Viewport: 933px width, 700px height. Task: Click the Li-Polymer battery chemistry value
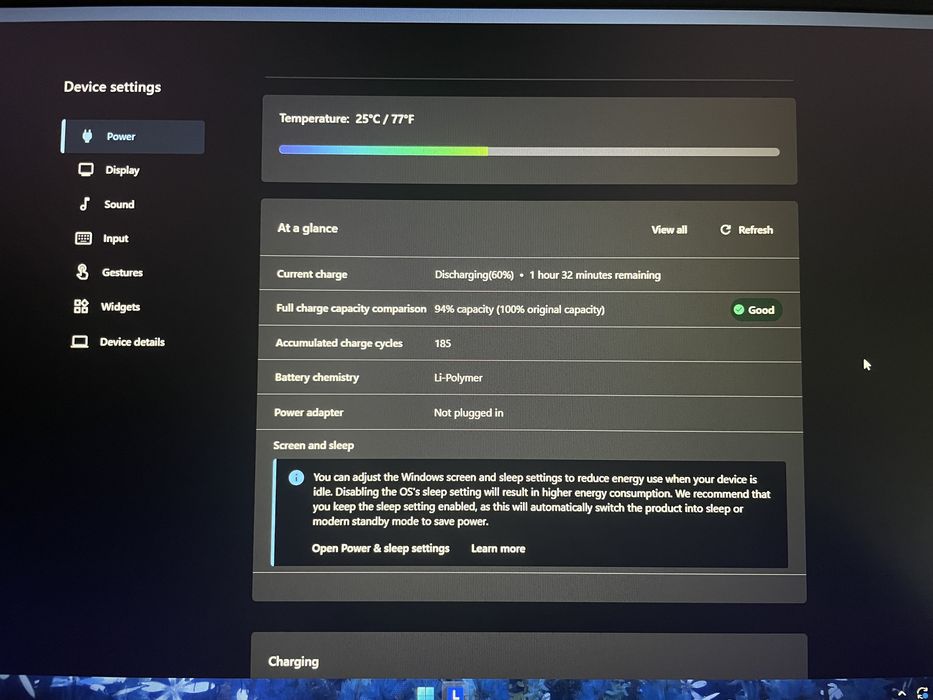[458, 378]
